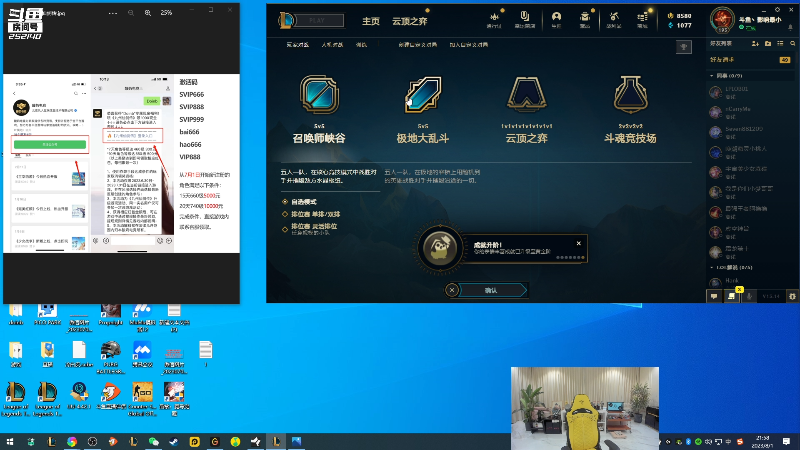Click the round X cancel button beside 确认
The width and height of the screenshot is (800, 450).
click(x=452, y=290)
